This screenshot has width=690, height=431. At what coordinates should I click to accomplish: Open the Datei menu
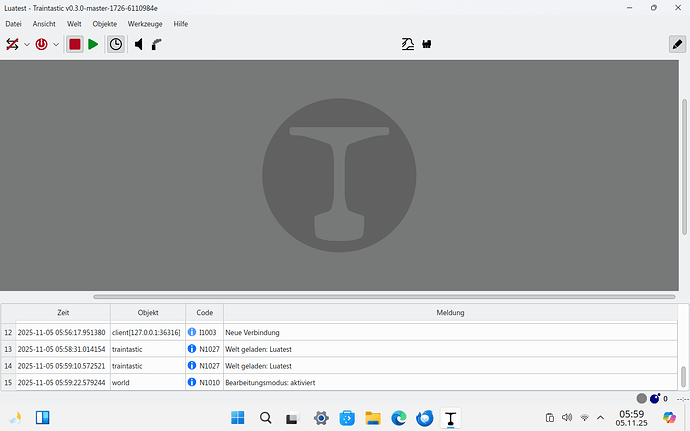14,23
